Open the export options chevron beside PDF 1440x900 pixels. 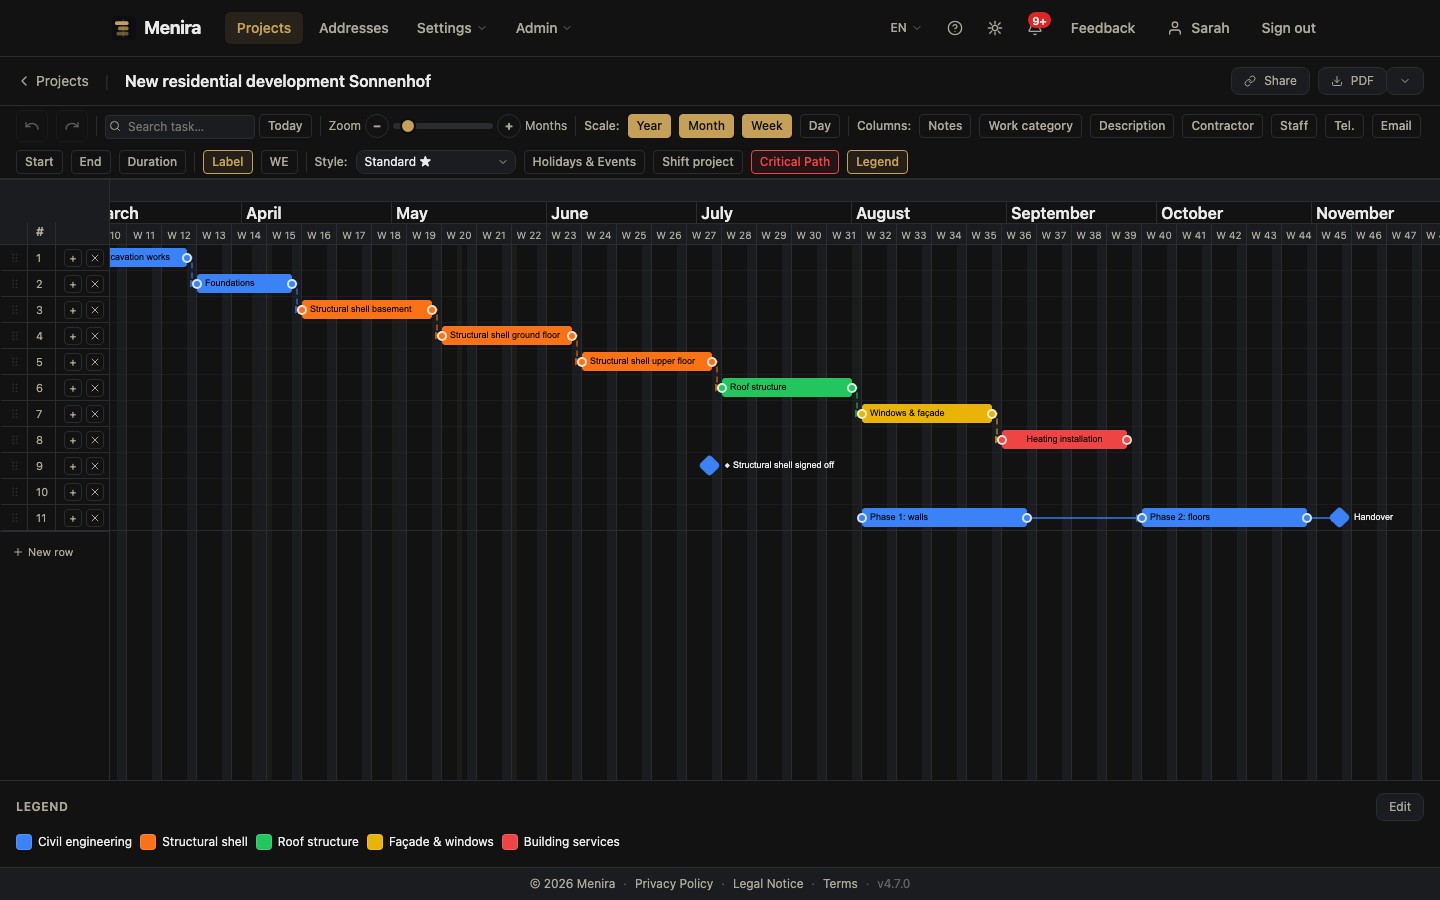(1405, 81)
